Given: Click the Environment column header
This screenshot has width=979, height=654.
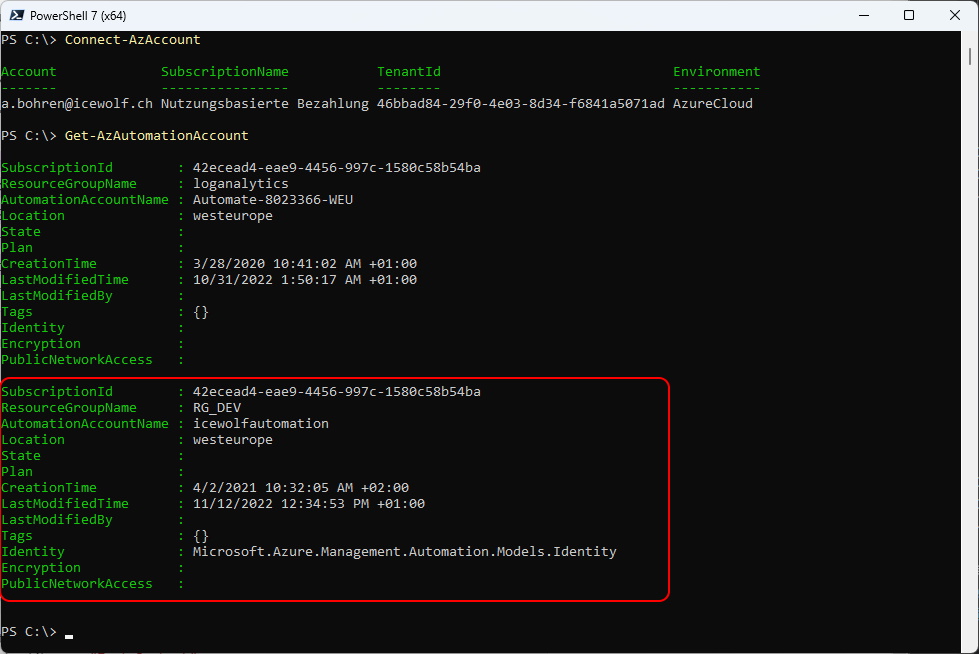Looking at the screenshot, I should click(x=717, y=72).
